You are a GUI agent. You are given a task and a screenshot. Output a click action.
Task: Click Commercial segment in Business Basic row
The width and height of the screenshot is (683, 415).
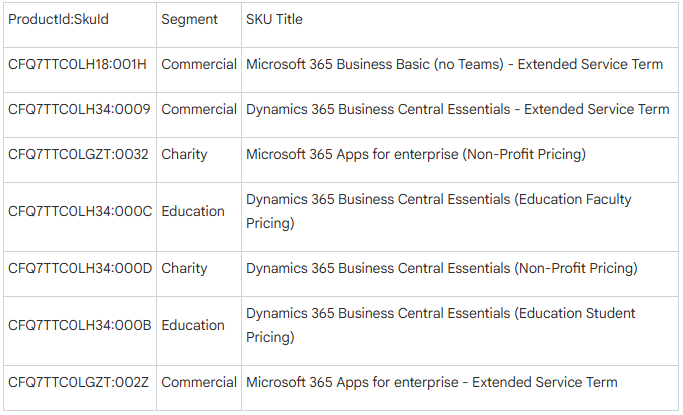[199, 65]
